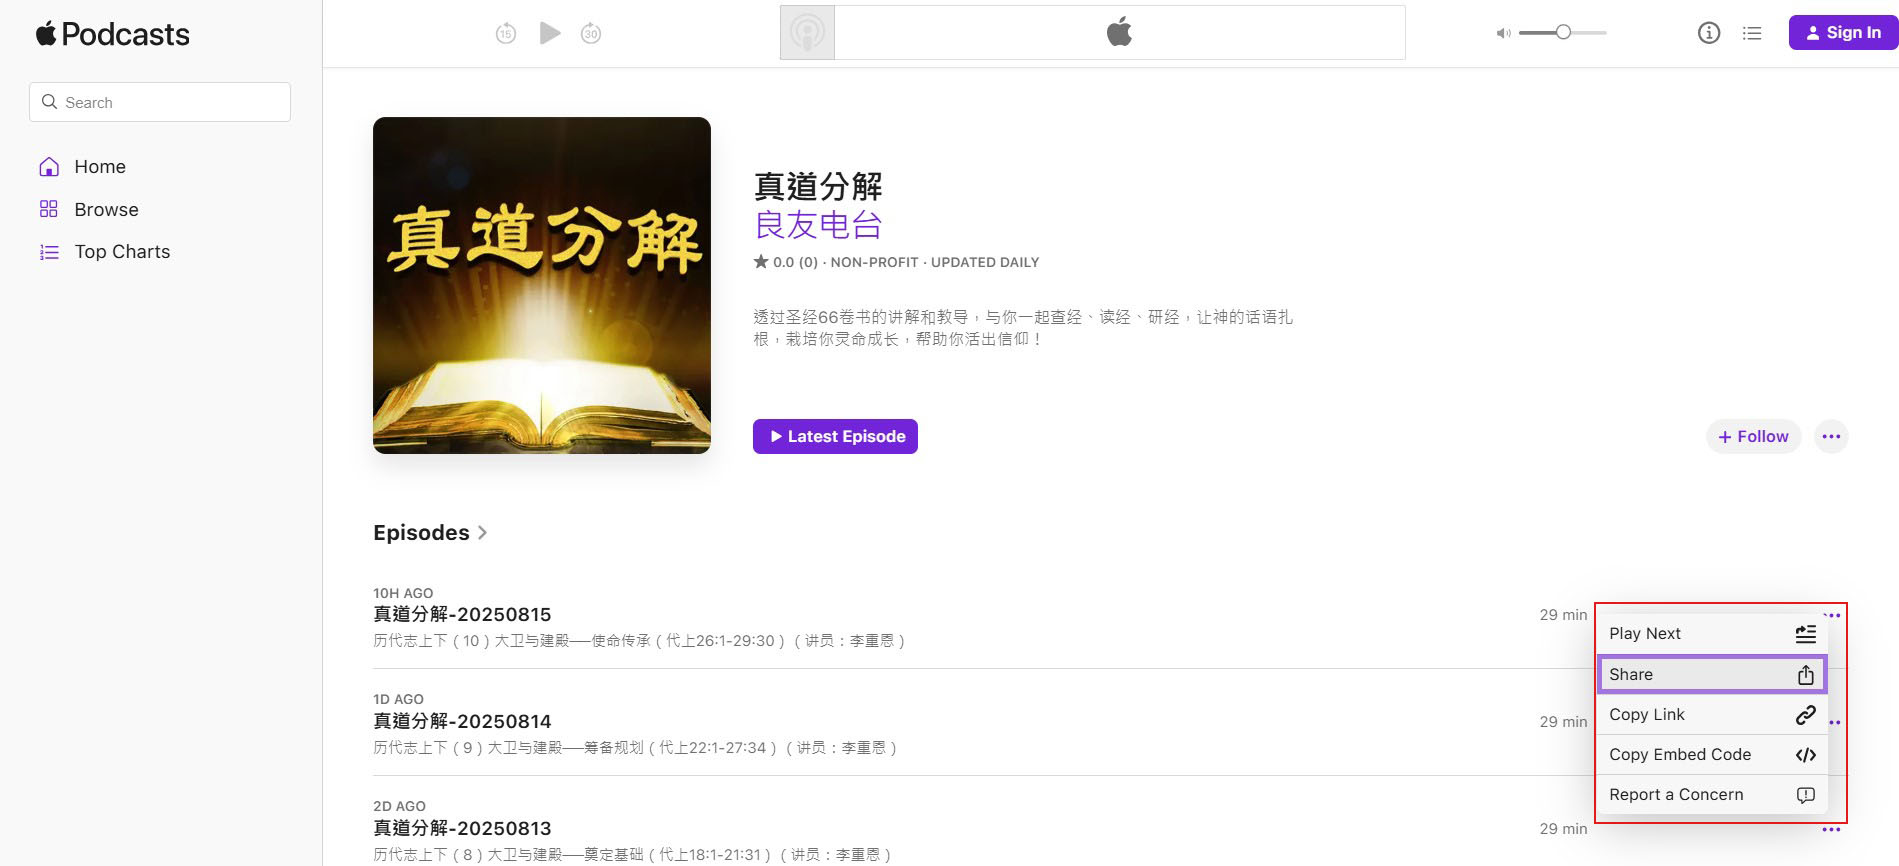The width and height of the screenshot is (1899, 866).
Task: Click the 20250814 episode description line
Action: coord(636,748)
